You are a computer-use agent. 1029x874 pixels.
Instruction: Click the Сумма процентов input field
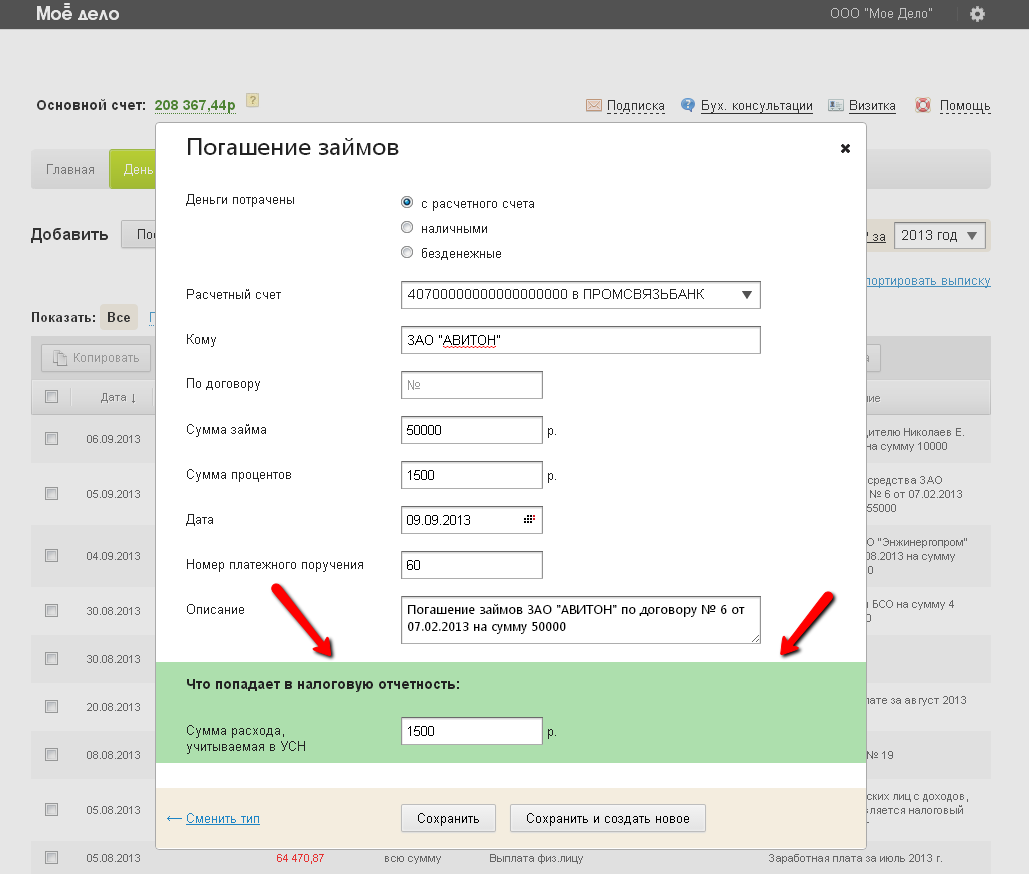coord(471,475)
